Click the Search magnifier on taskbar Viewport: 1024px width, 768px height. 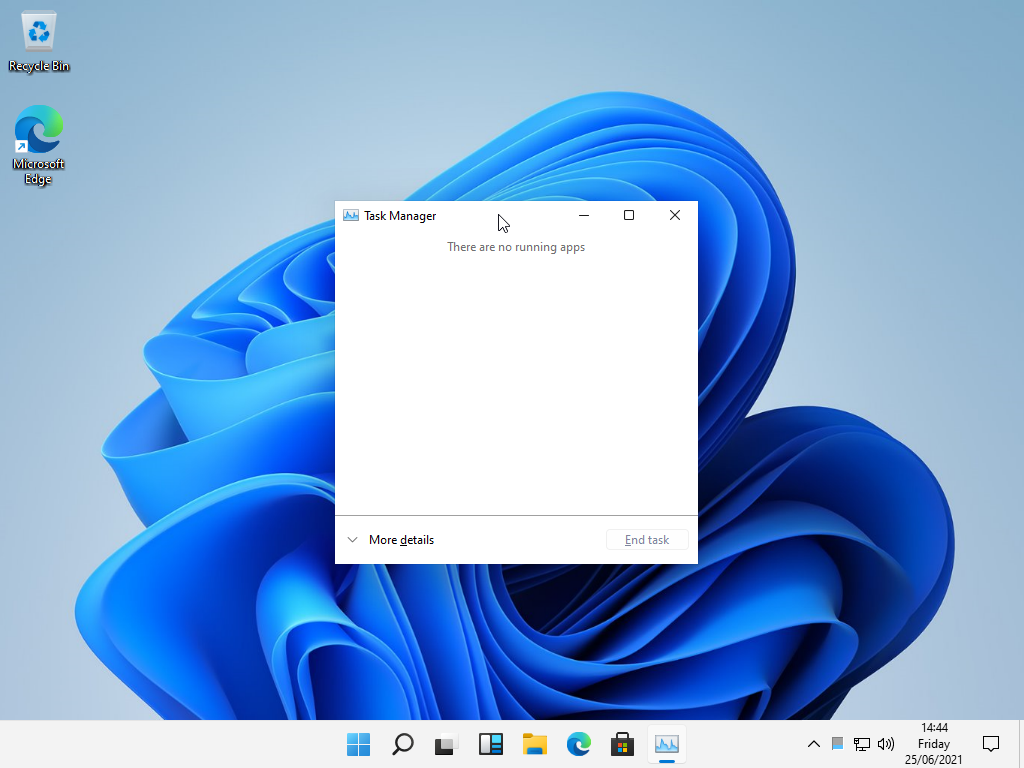click(402, 744)
